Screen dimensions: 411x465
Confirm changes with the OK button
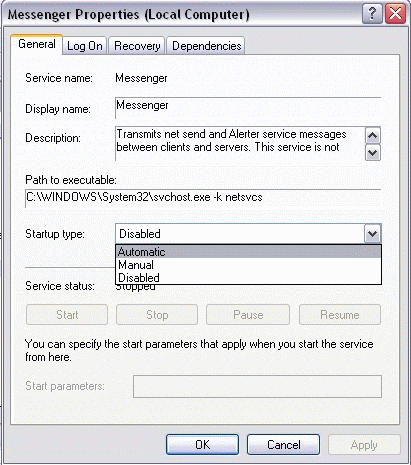click(202, 444)
